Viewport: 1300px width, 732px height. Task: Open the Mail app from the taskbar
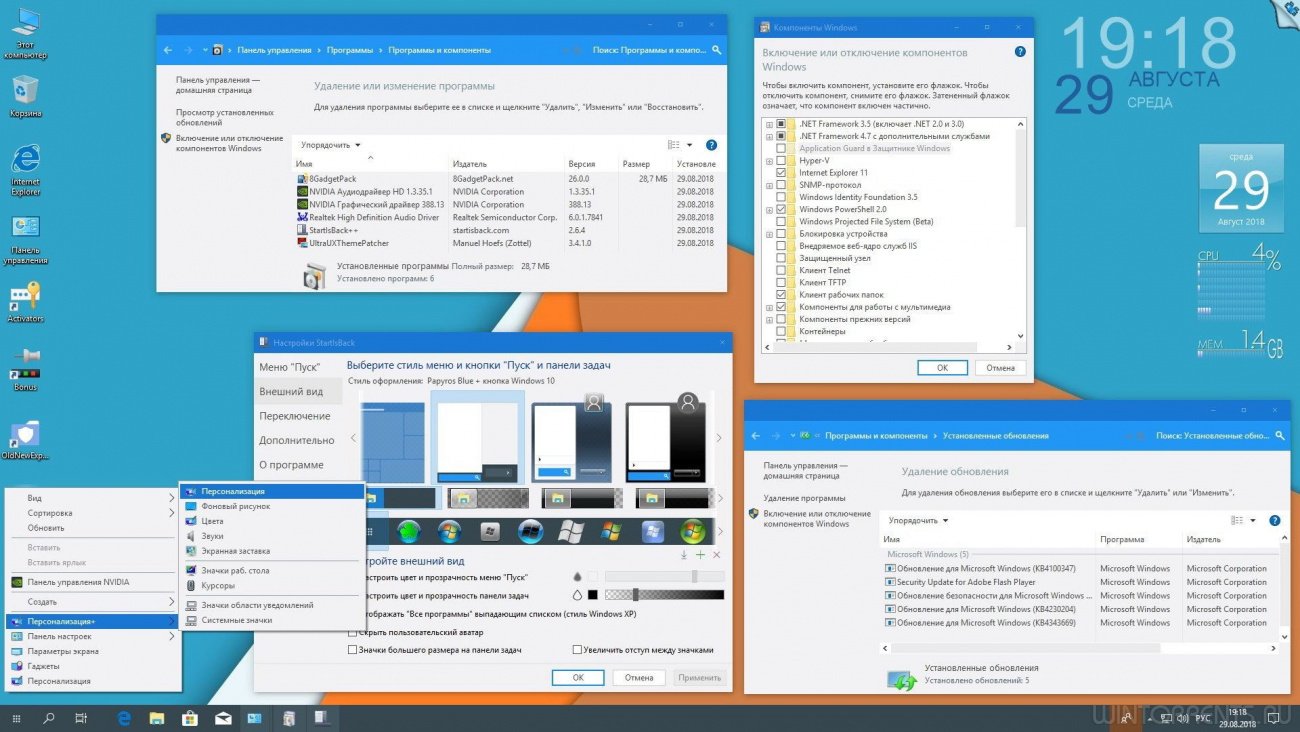tap(223, 718)
